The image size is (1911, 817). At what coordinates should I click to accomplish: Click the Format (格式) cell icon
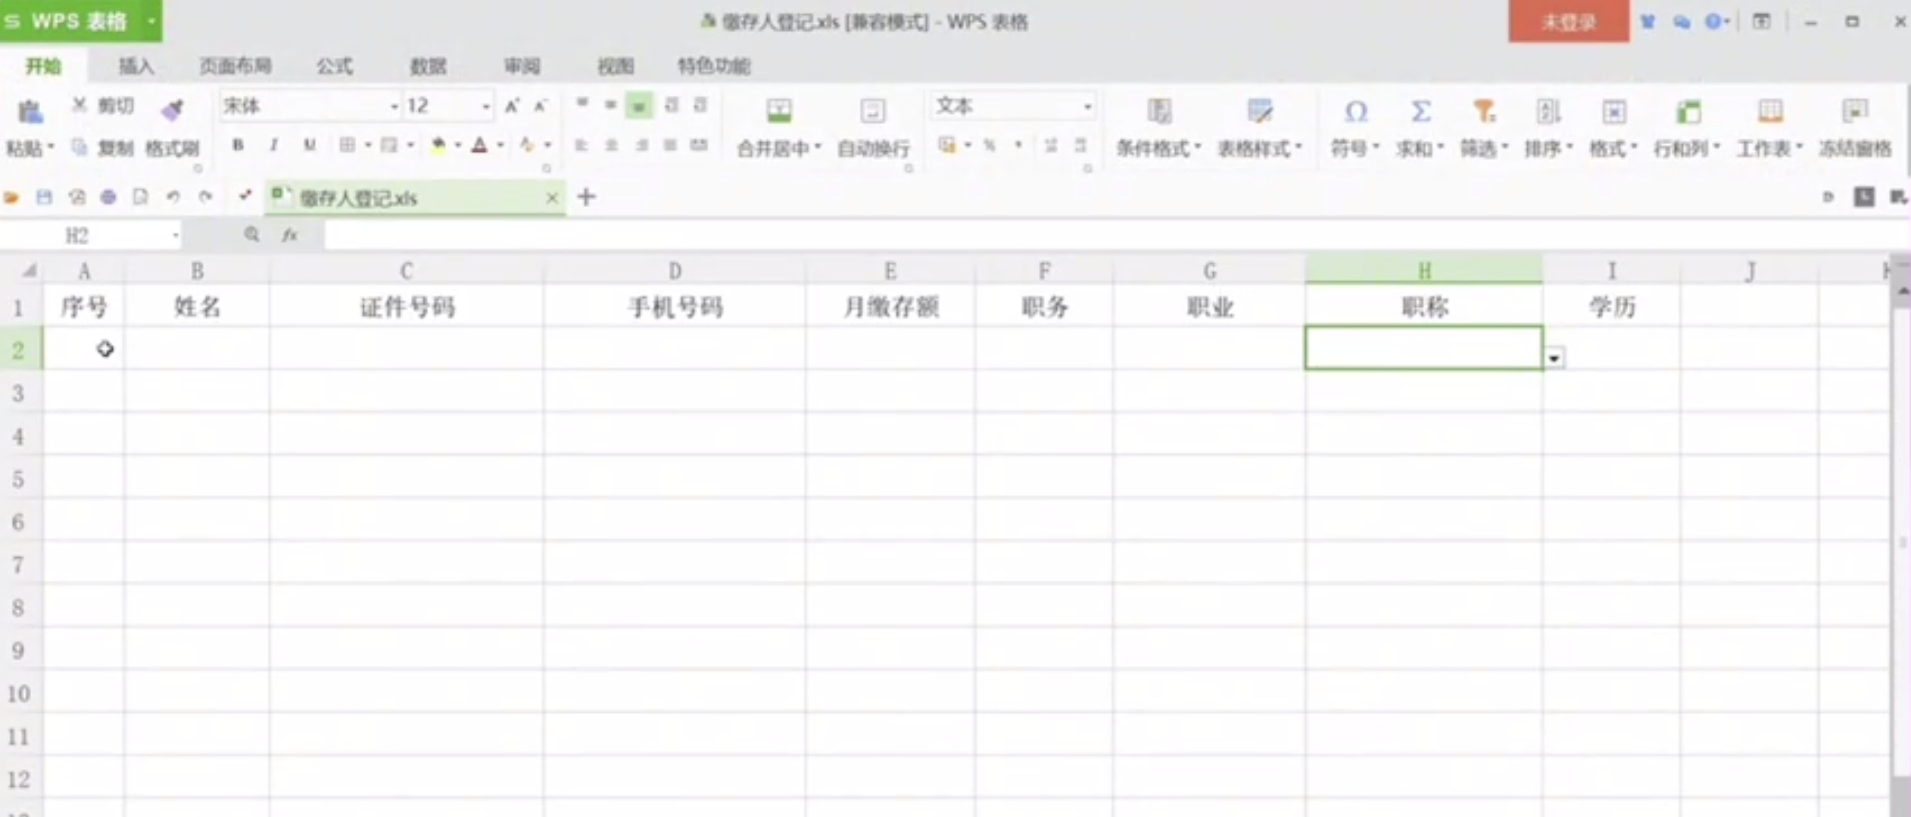click(x=1614, y=111)
